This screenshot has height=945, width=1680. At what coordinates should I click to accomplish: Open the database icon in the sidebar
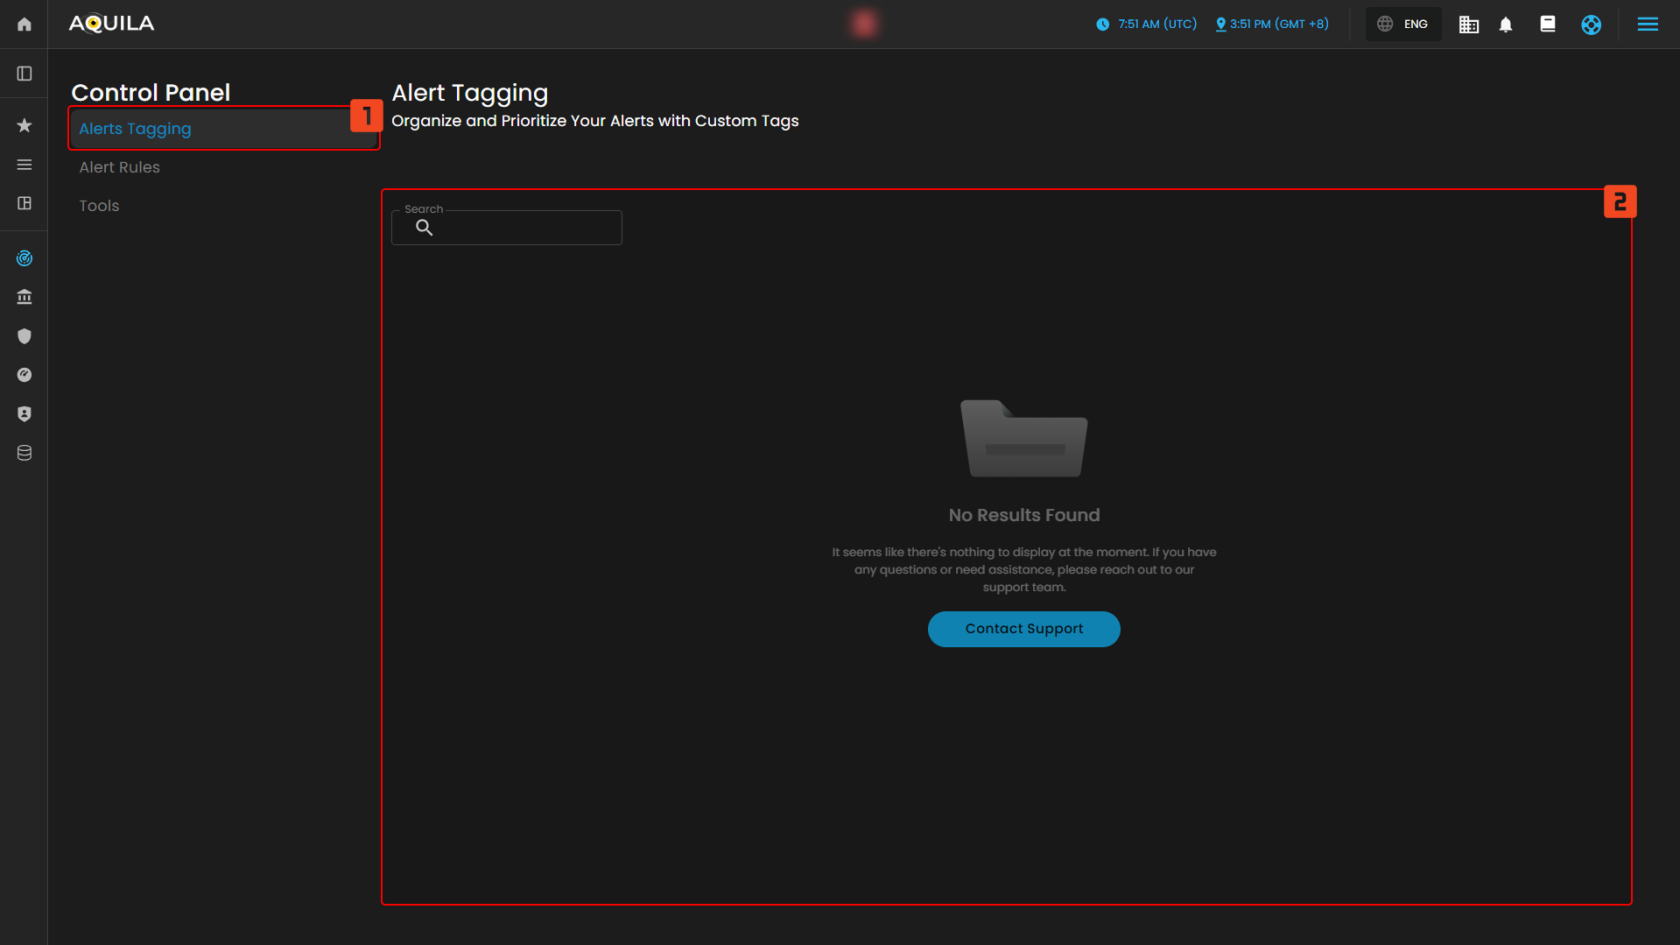[23, 452]
